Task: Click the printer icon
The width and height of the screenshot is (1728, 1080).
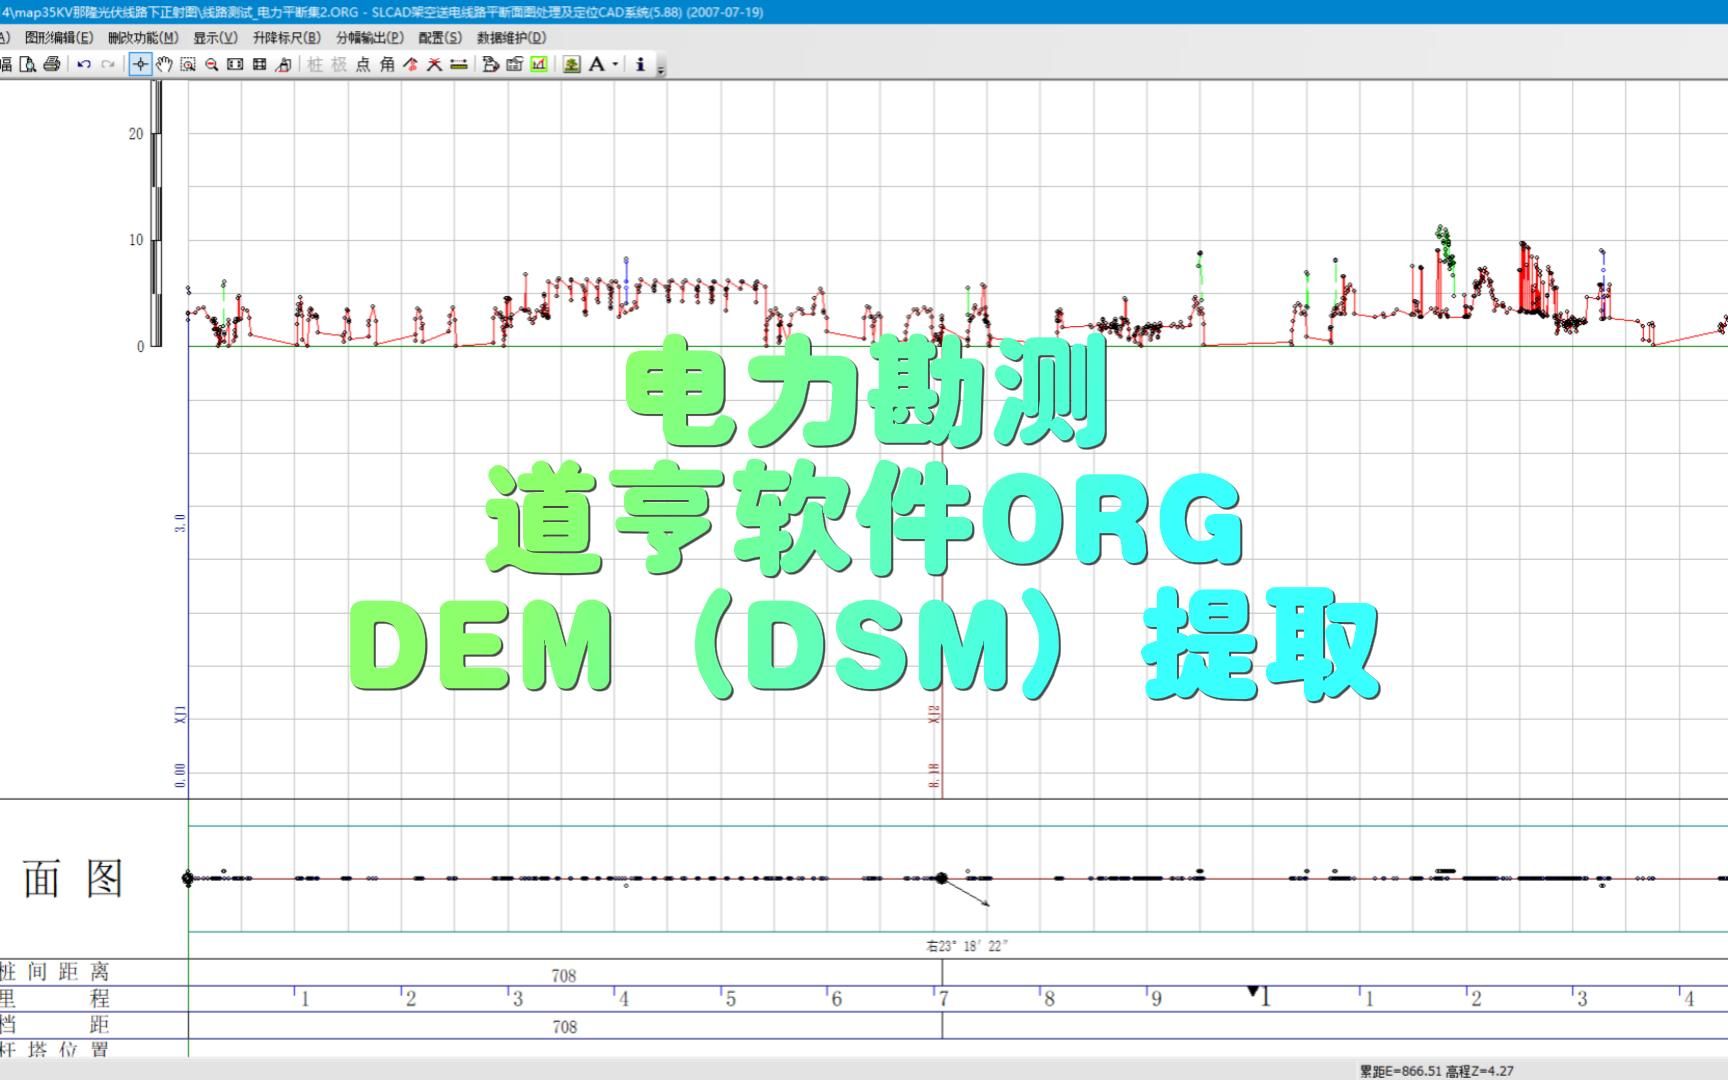Action: [52, 64]
